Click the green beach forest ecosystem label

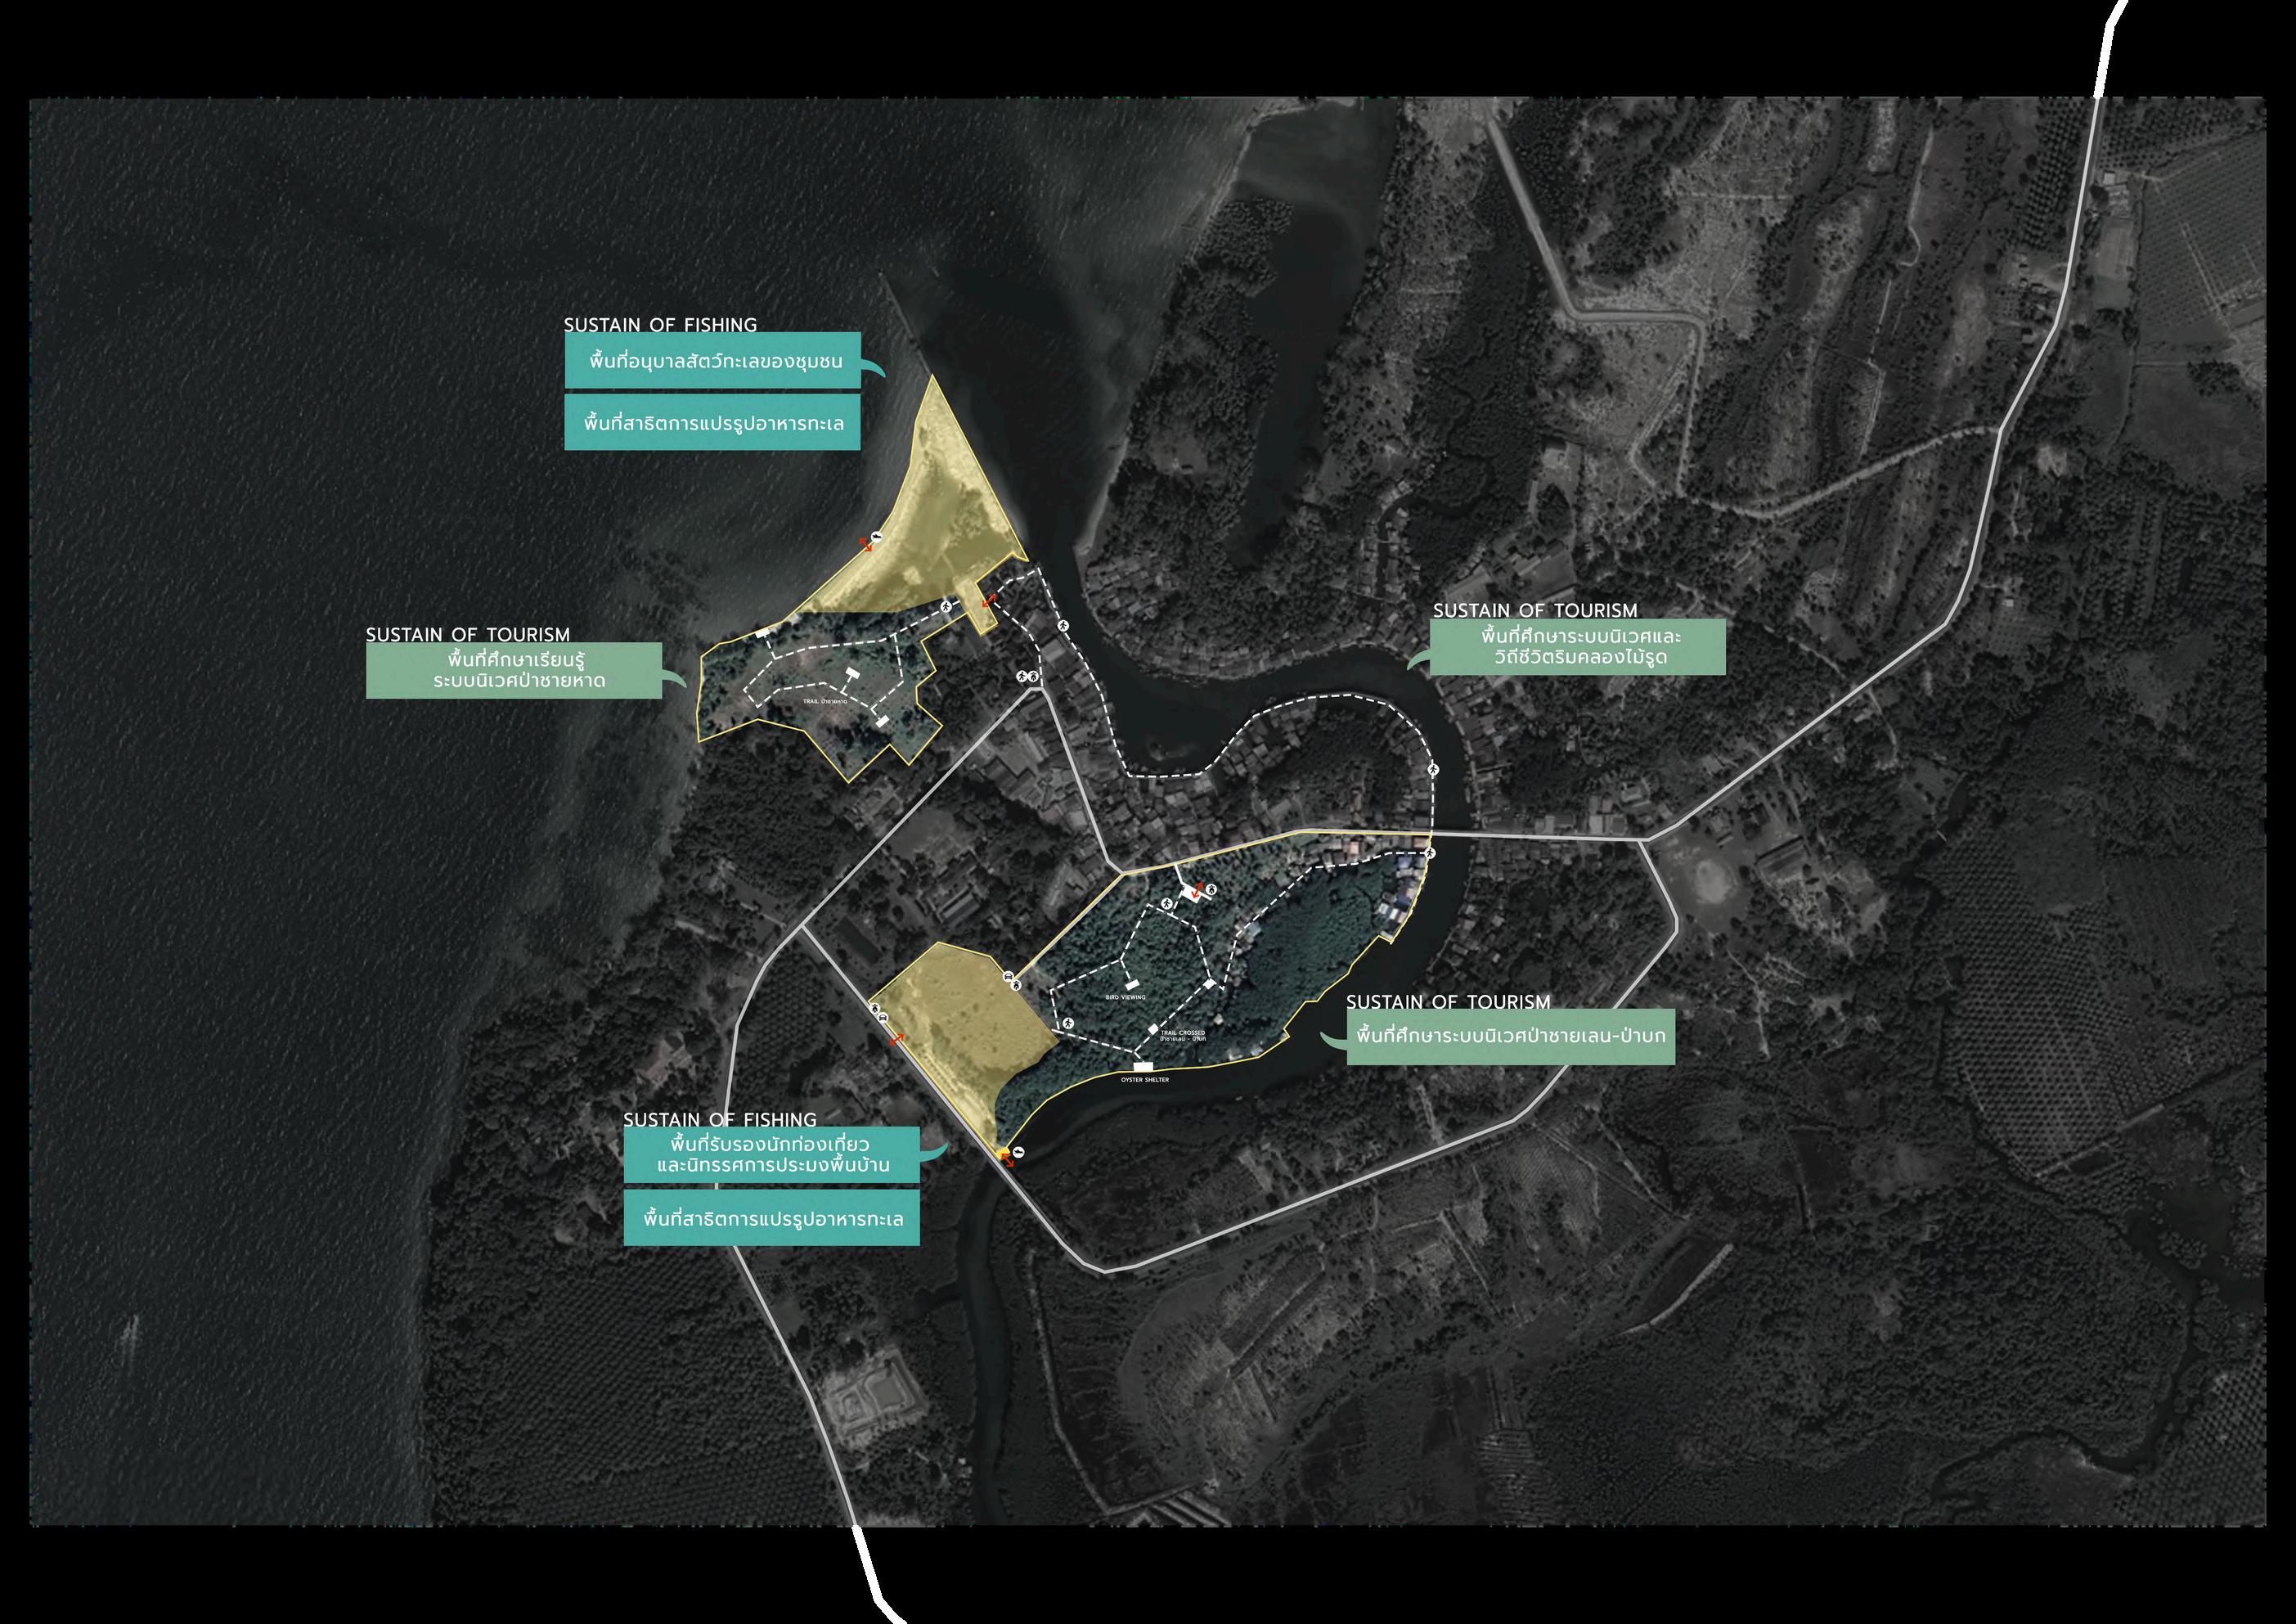pyautogui.click(x=513, y=670)
